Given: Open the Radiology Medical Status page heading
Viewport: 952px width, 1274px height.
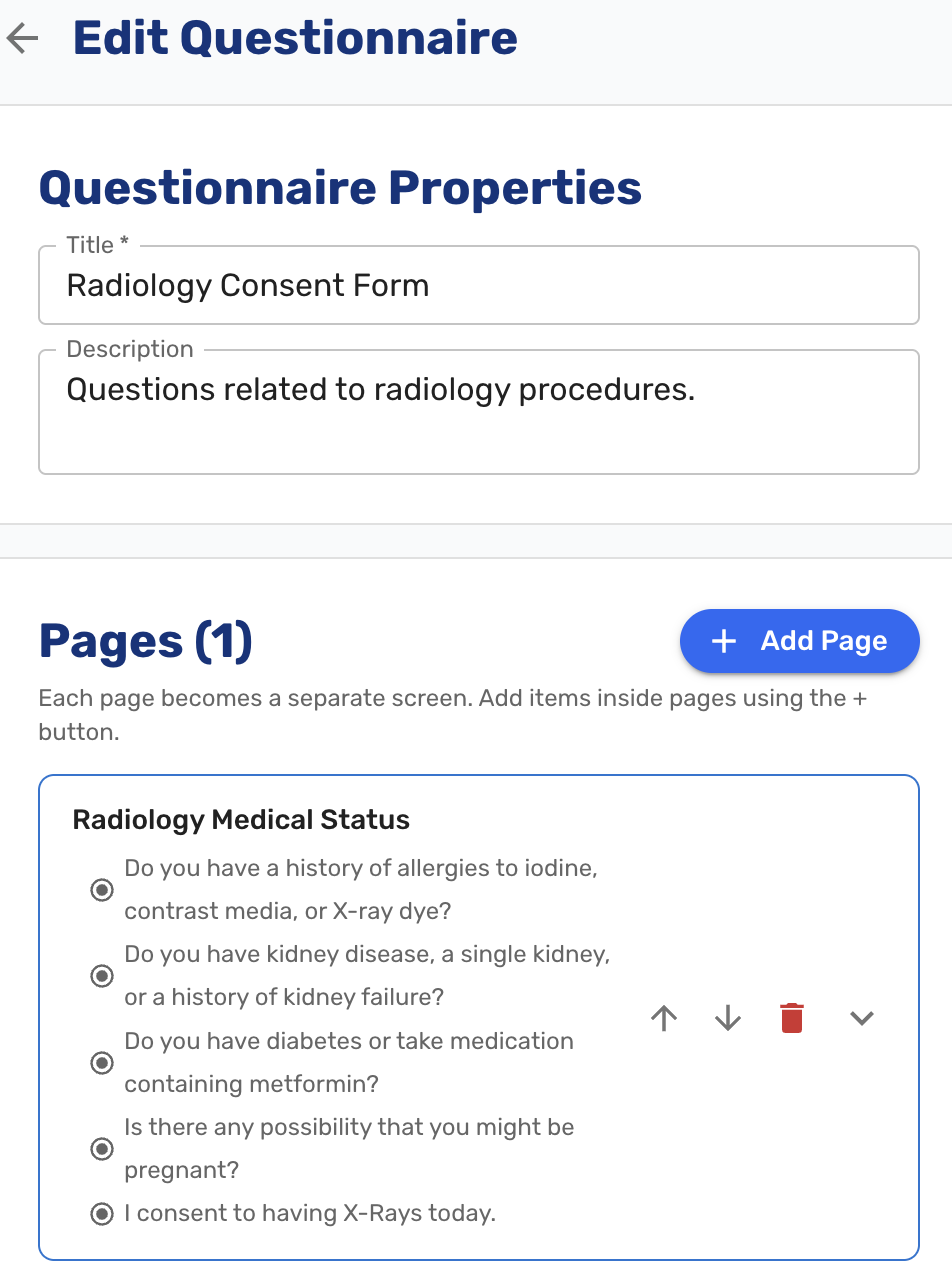Looking at the screenshot, I should (241, 820).
